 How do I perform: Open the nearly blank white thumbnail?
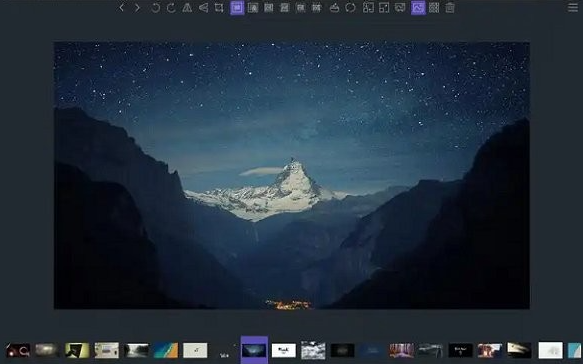pyautogui.click(x=551, y=350)
